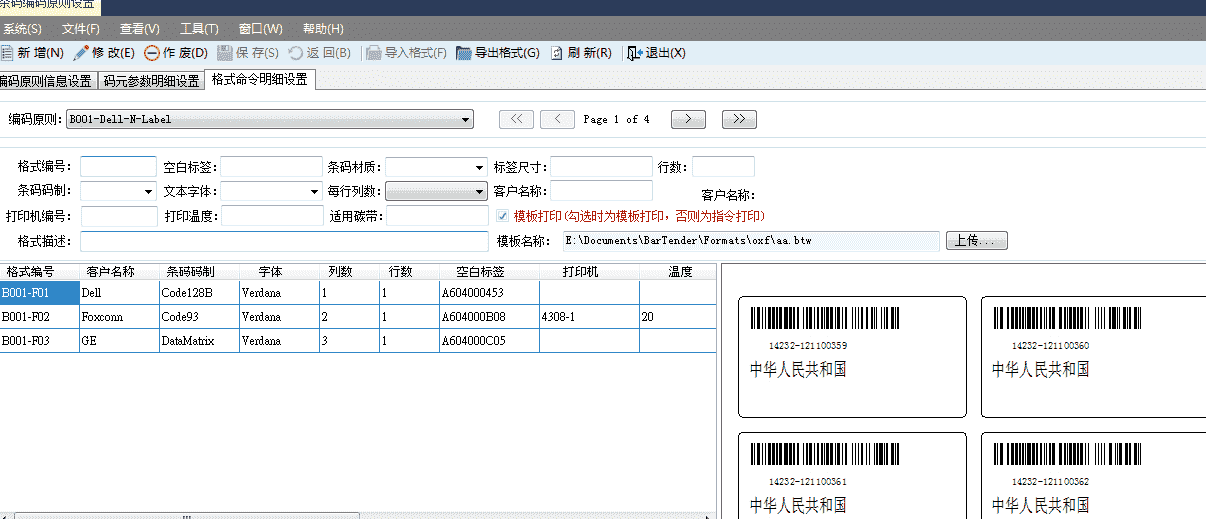The height and width of the screenshot is (519, 1206).
Task: Click the 客户名称 table column header
Action: coord(120,272)
